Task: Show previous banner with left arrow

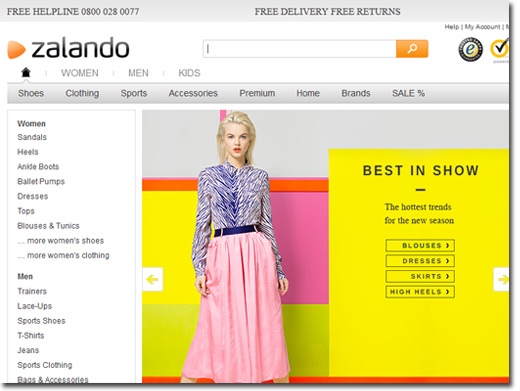Action: tap(153, 279)
